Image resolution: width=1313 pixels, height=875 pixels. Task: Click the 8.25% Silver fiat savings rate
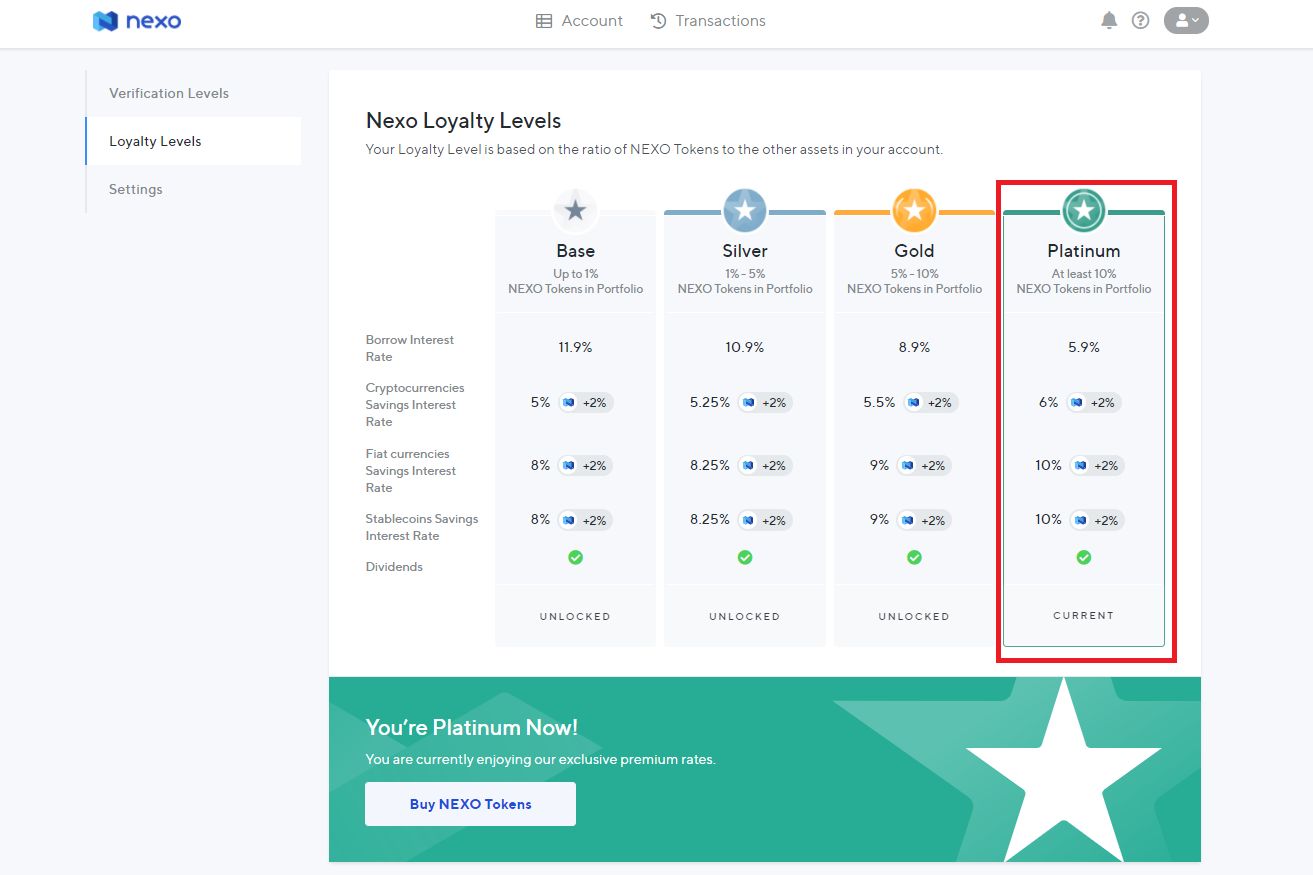(710, 466)
